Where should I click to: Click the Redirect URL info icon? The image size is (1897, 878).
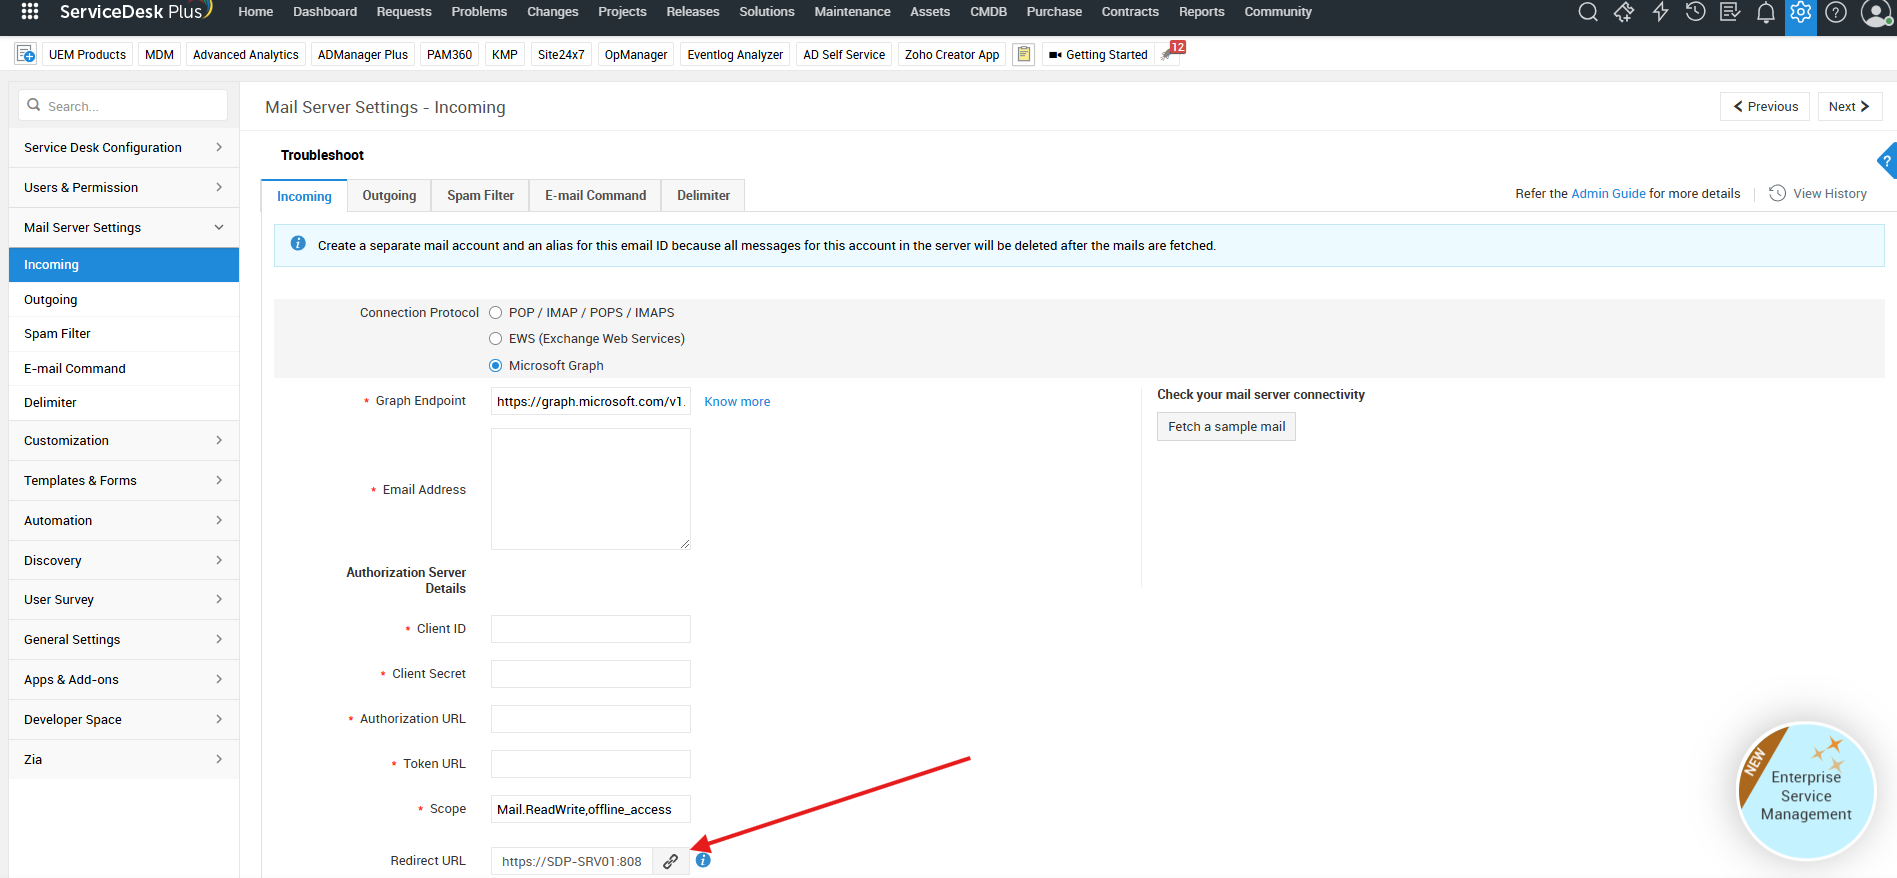tap(703, 860)
